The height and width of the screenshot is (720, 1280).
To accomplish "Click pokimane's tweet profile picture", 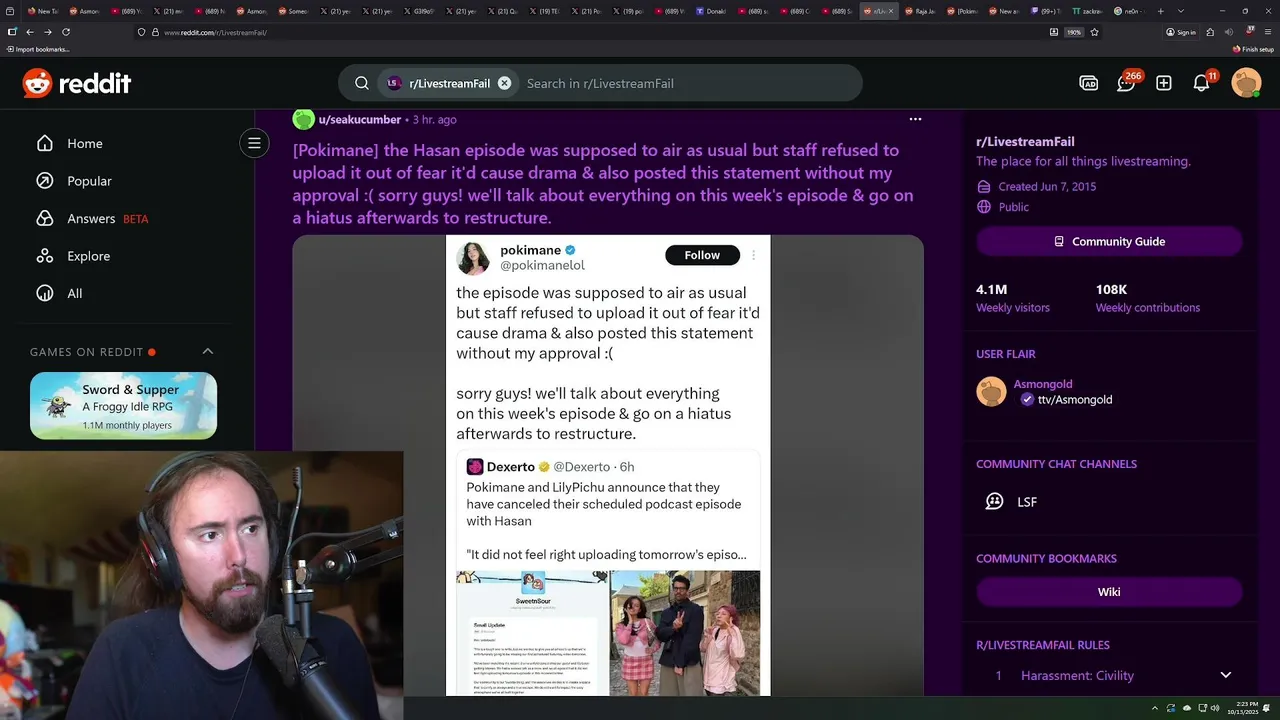I will (473, 258).
